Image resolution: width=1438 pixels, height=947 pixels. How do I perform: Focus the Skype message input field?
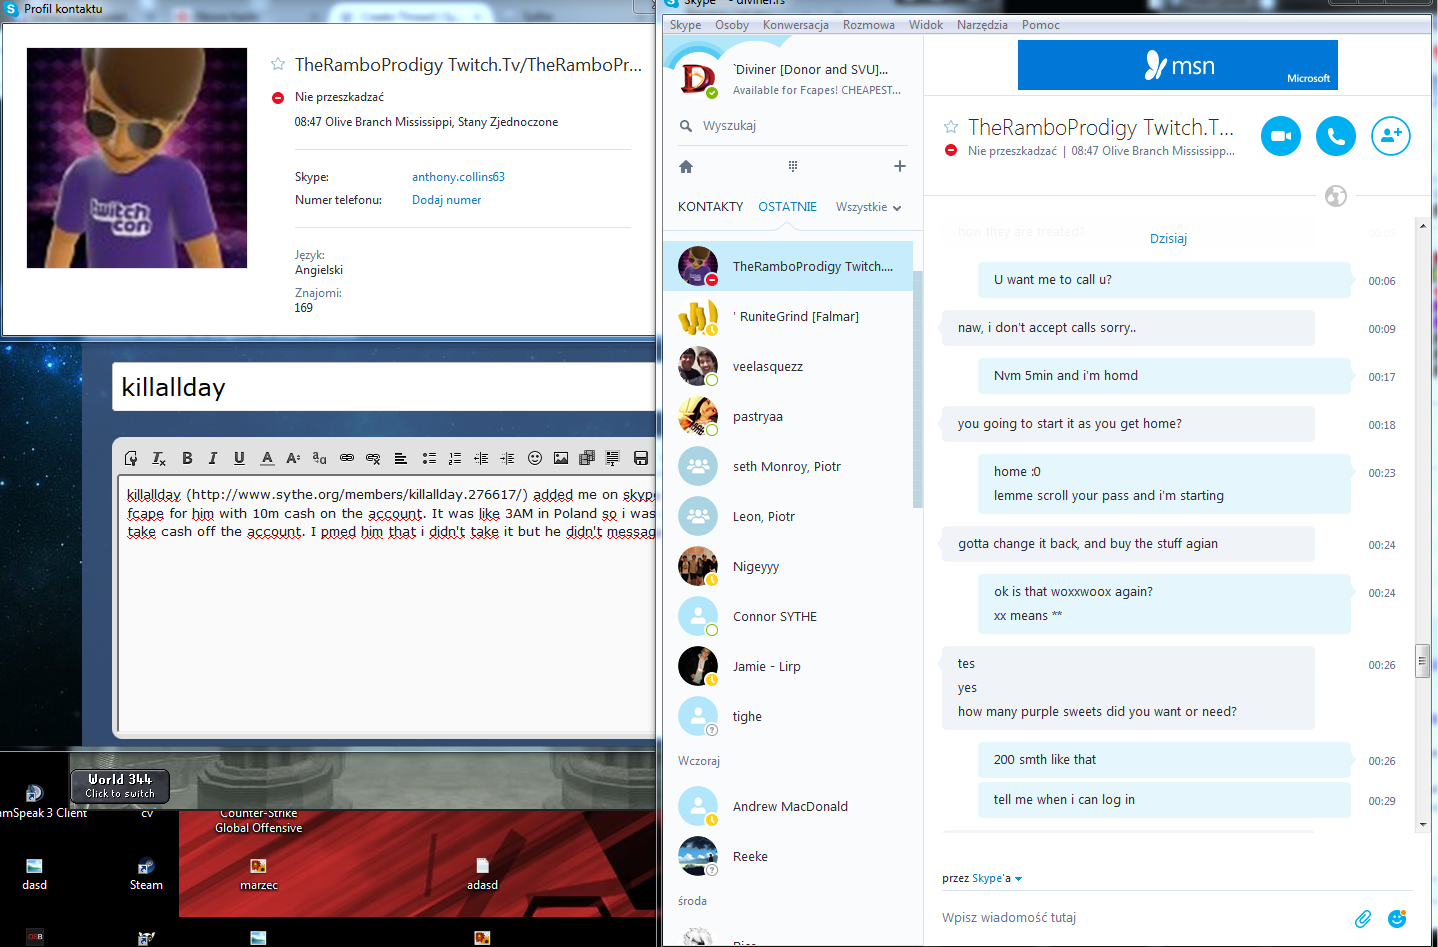click(1140, 918)
